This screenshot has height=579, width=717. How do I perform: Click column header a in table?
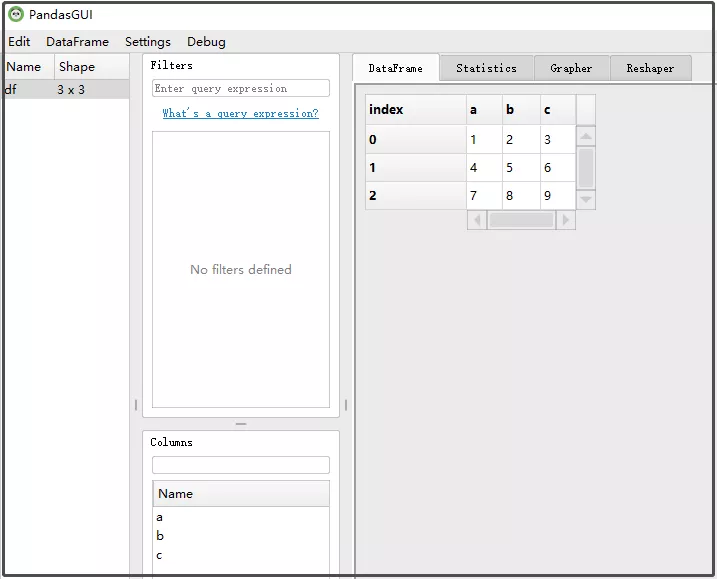coord(484,110)
